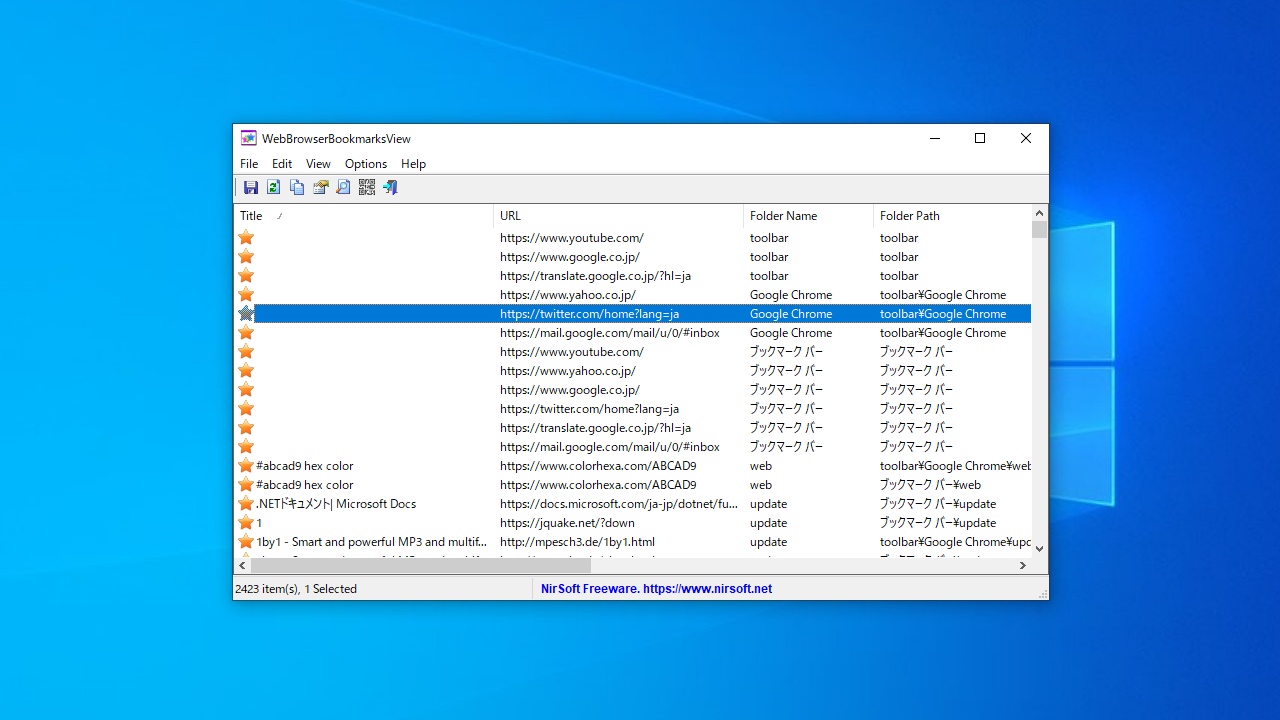Click the Copy Selected Items toolbar icon
The height and width of the screenshot is (720, 1280).
point(297,187)
